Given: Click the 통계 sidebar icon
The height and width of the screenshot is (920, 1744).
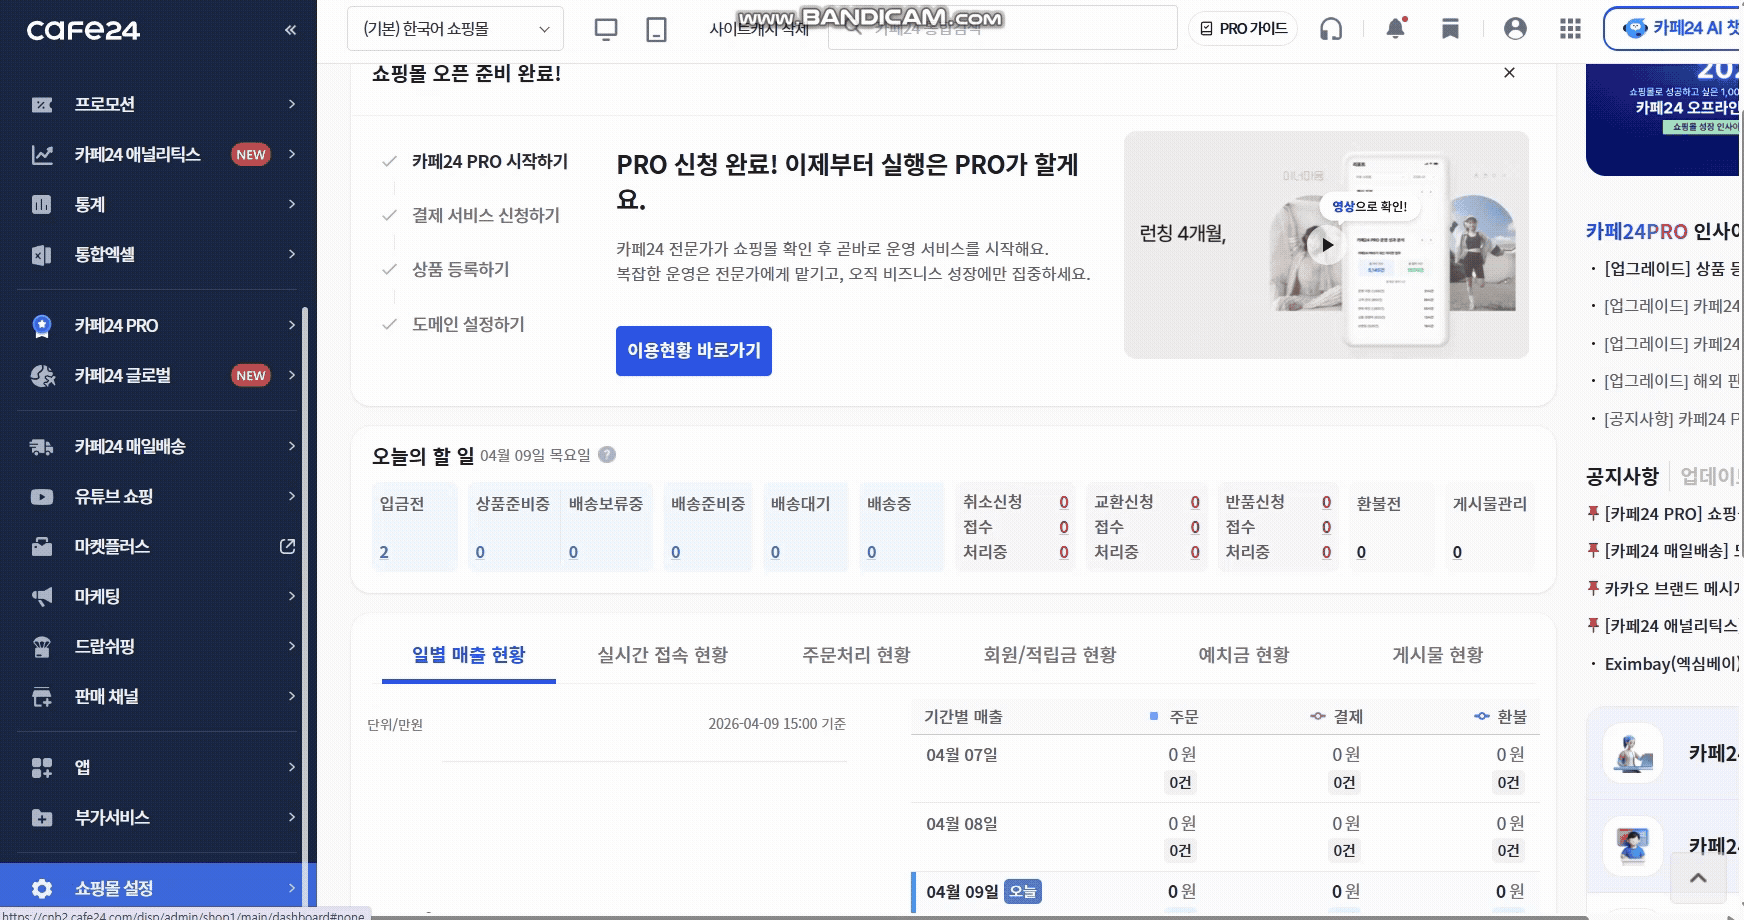Looking at the screenshot, I should pos(42,204).
